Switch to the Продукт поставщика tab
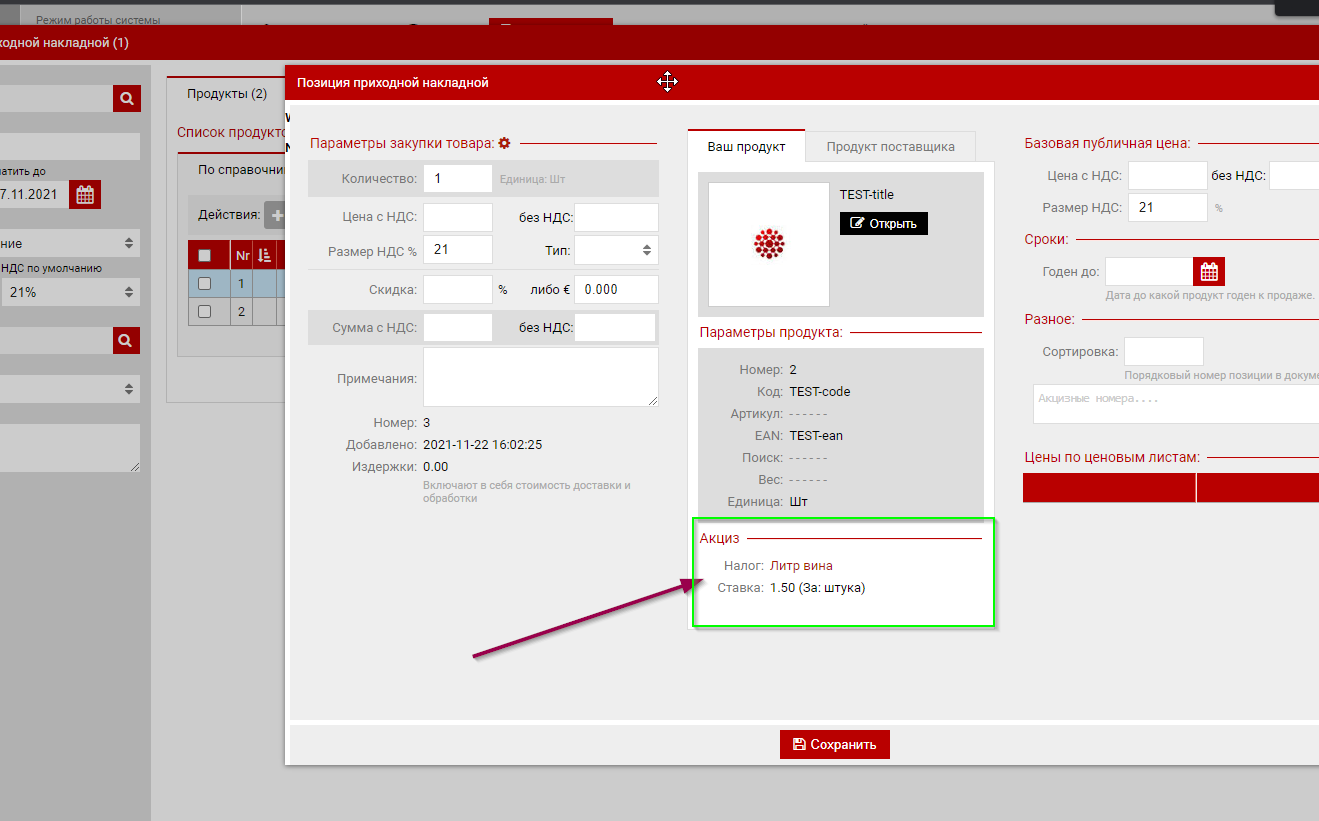 [890, 147]
